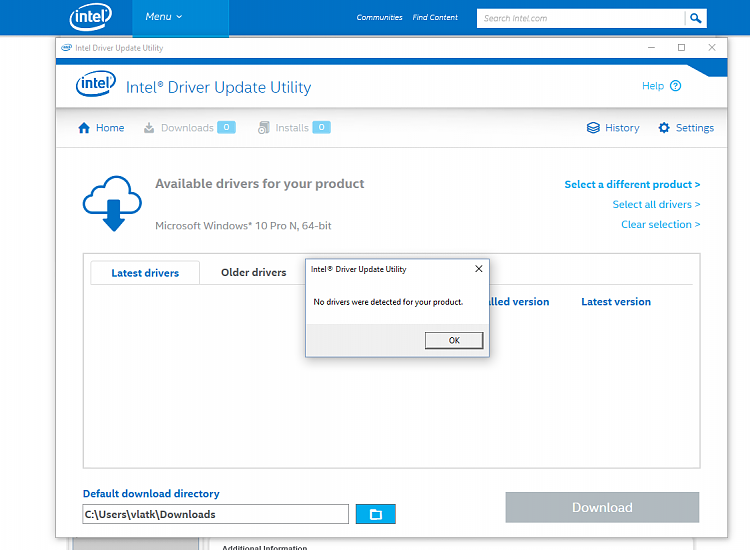Close the Intel Driver Update Utility dialog
Viewport: 750px width, 550px height.
tap(478, 269)
